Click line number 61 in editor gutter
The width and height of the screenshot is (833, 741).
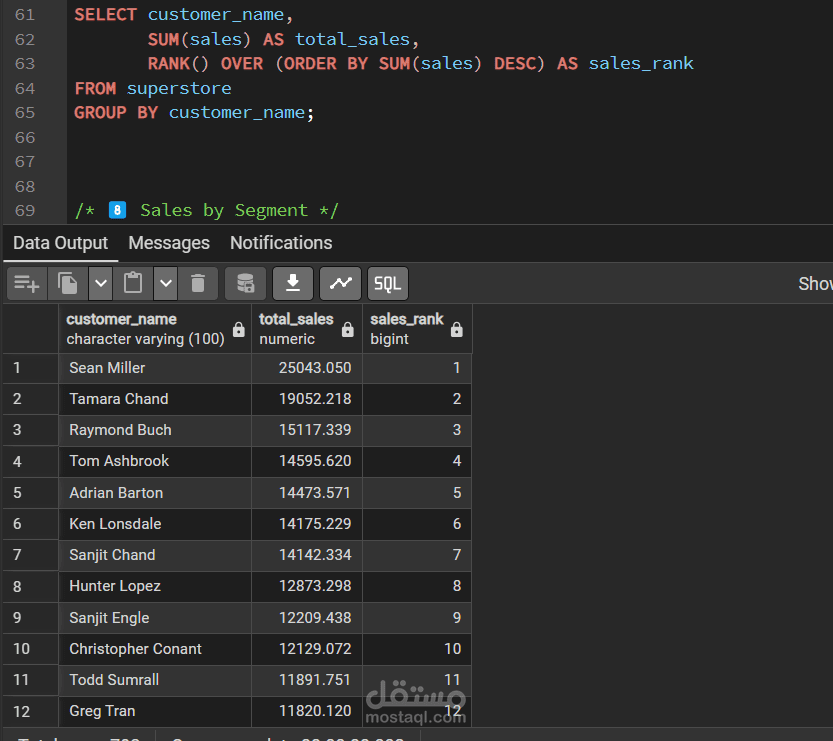pyautogui.click(x=25, y=15)
